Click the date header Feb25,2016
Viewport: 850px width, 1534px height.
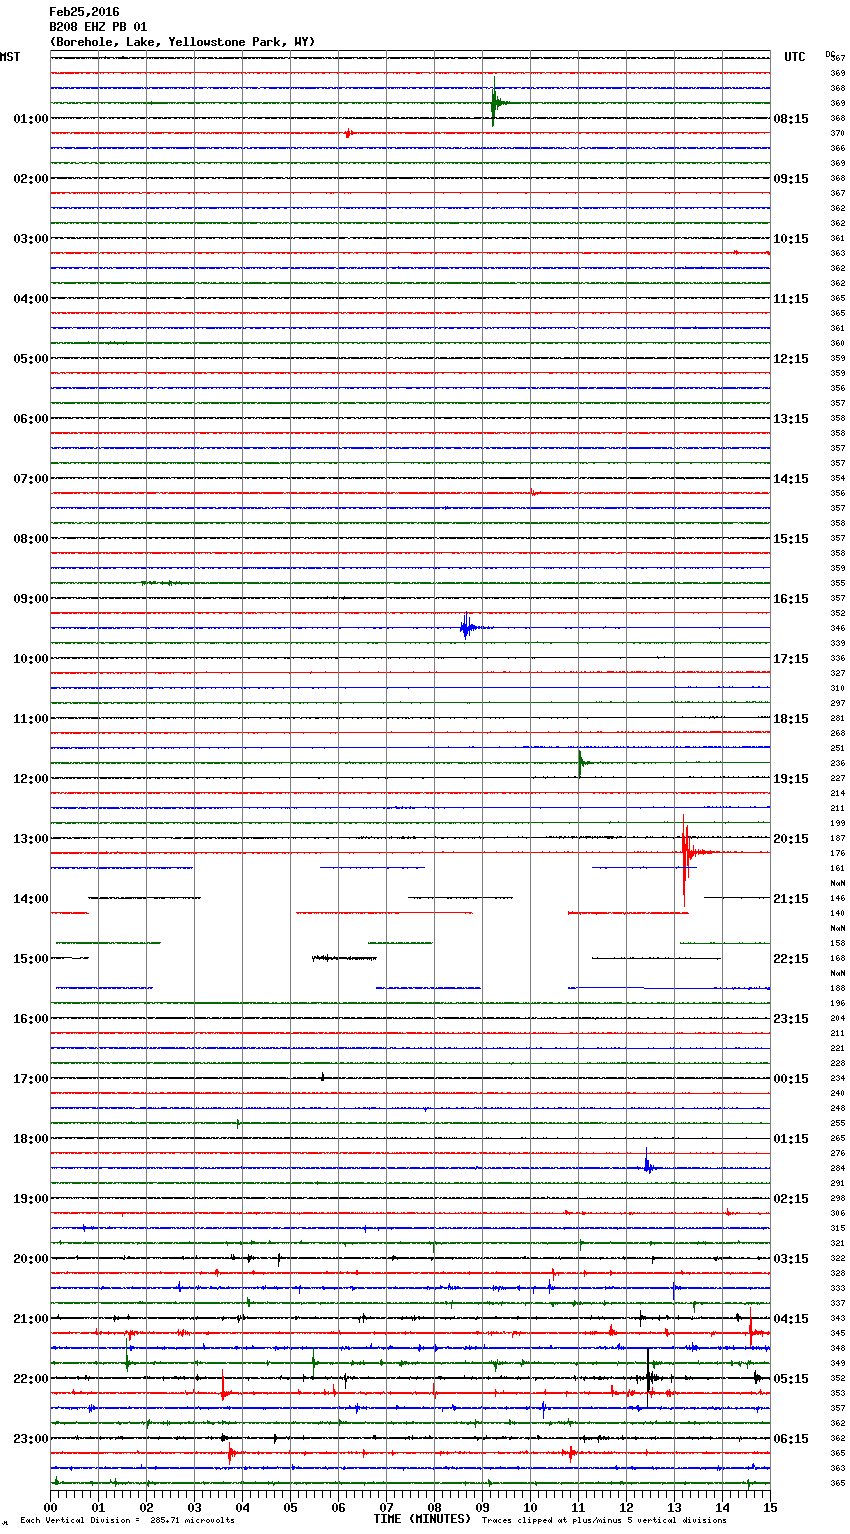click(x=84, y=12)
